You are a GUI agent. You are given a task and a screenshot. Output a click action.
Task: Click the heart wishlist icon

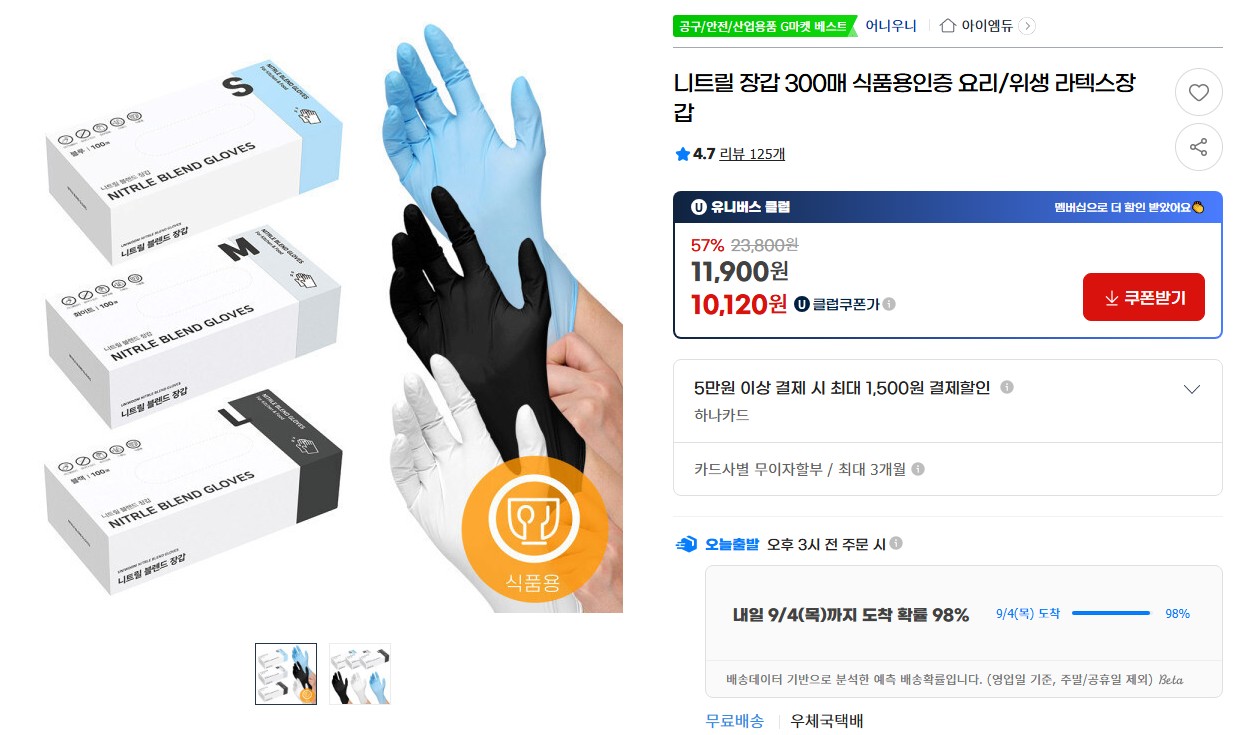coord(1198,93)
